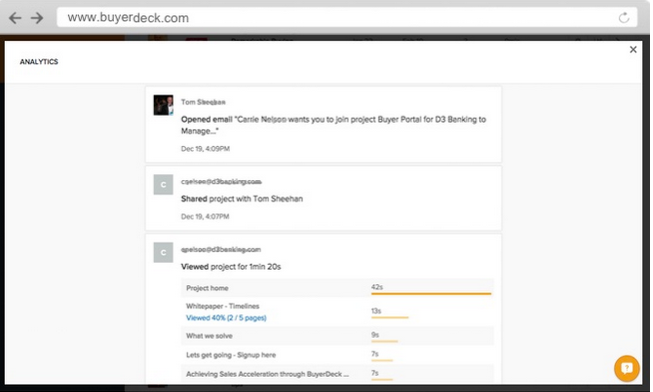Click the 13s duration bar for Whitepaper

[x=390, y=317]
